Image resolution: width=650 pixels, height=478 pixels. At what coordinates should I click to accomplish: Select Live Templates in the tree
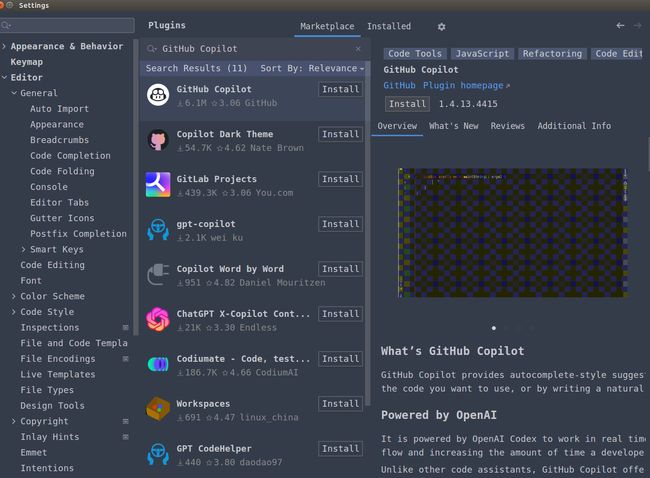pos(58,374)
